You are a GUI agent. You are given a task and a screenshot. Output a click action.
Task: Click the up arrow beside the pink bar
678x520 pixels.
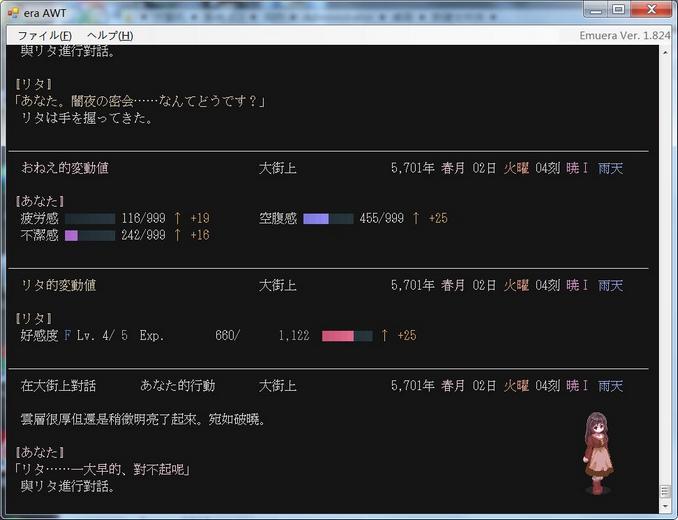tap(384, 336)
